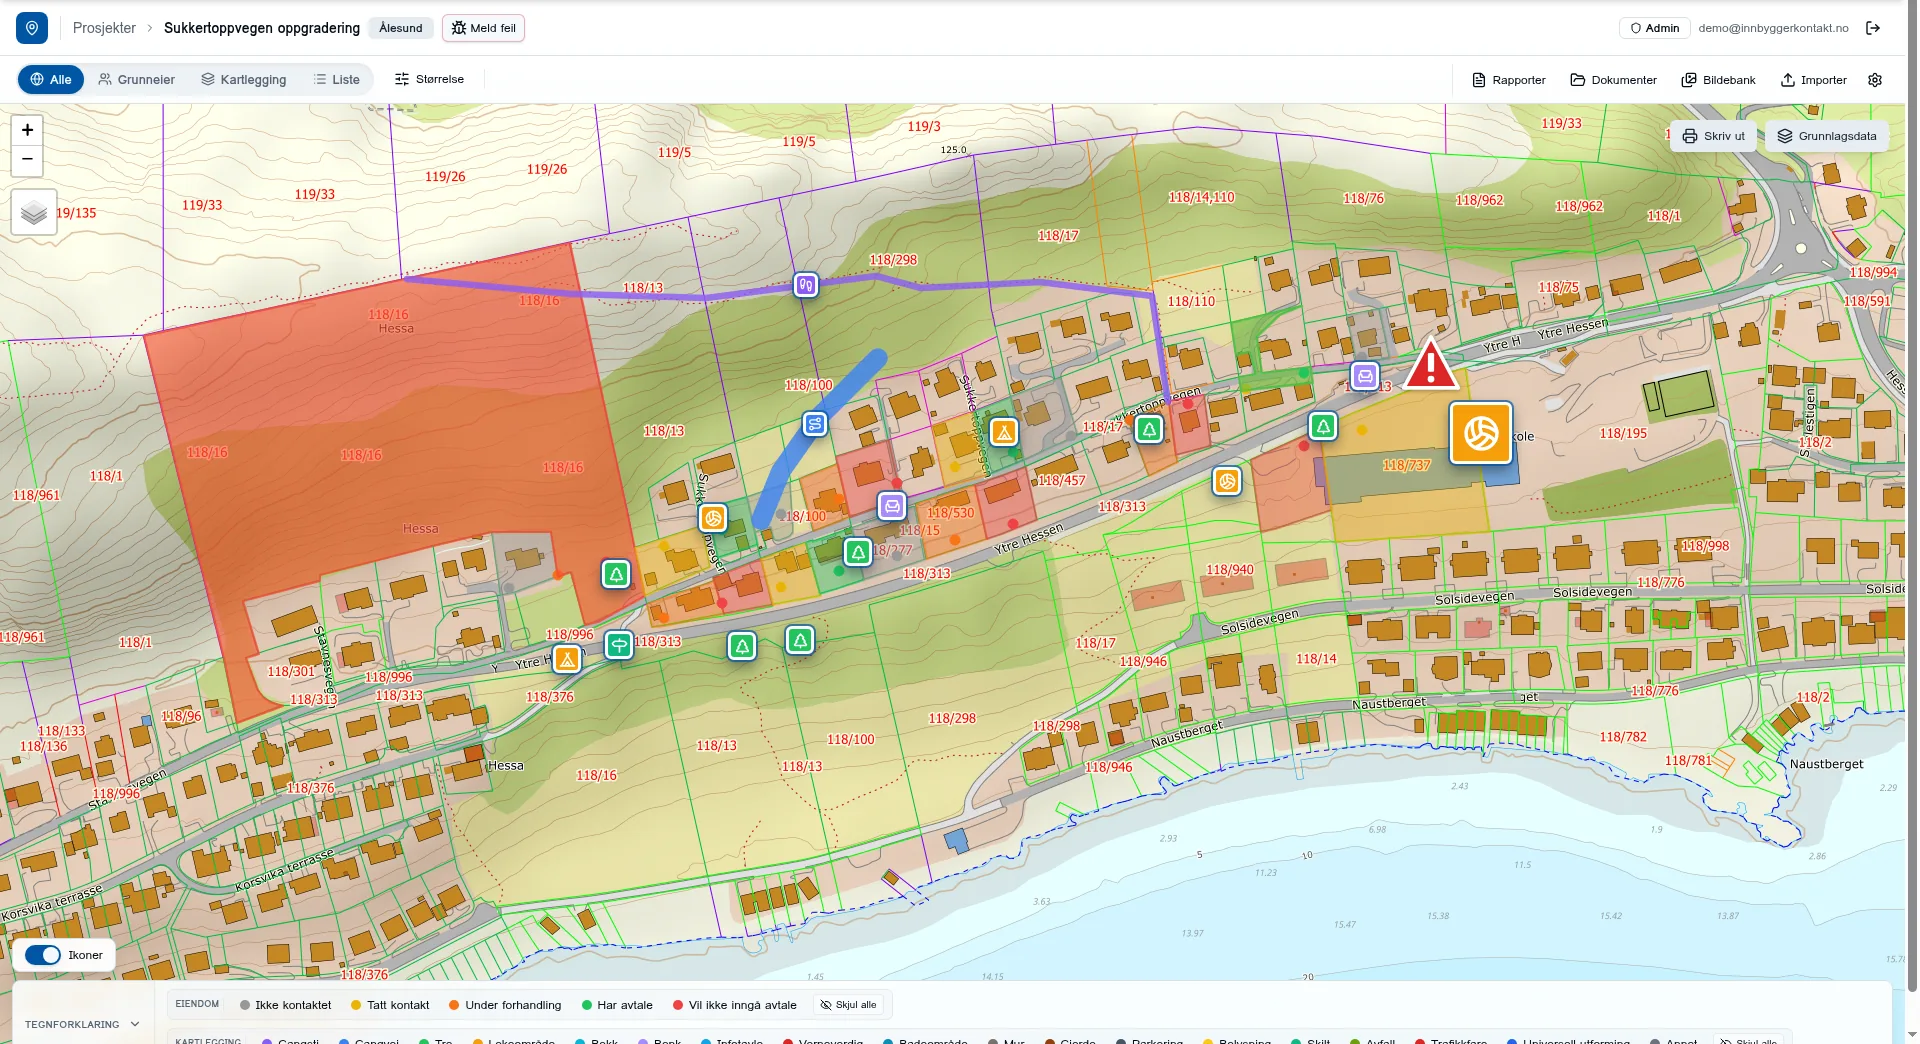The image size is (1920, 1044).
Task: Click the 118/940 parcel label
Action: [x=1229, y=570]
